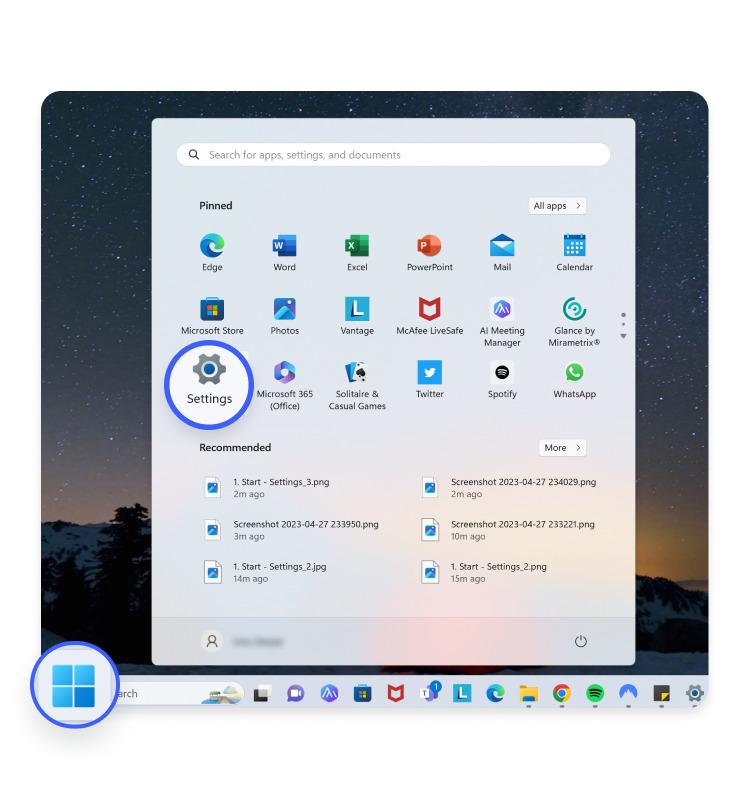Open the user account menu
Screen dimensions: 750x800
click(x=242, y=641)
